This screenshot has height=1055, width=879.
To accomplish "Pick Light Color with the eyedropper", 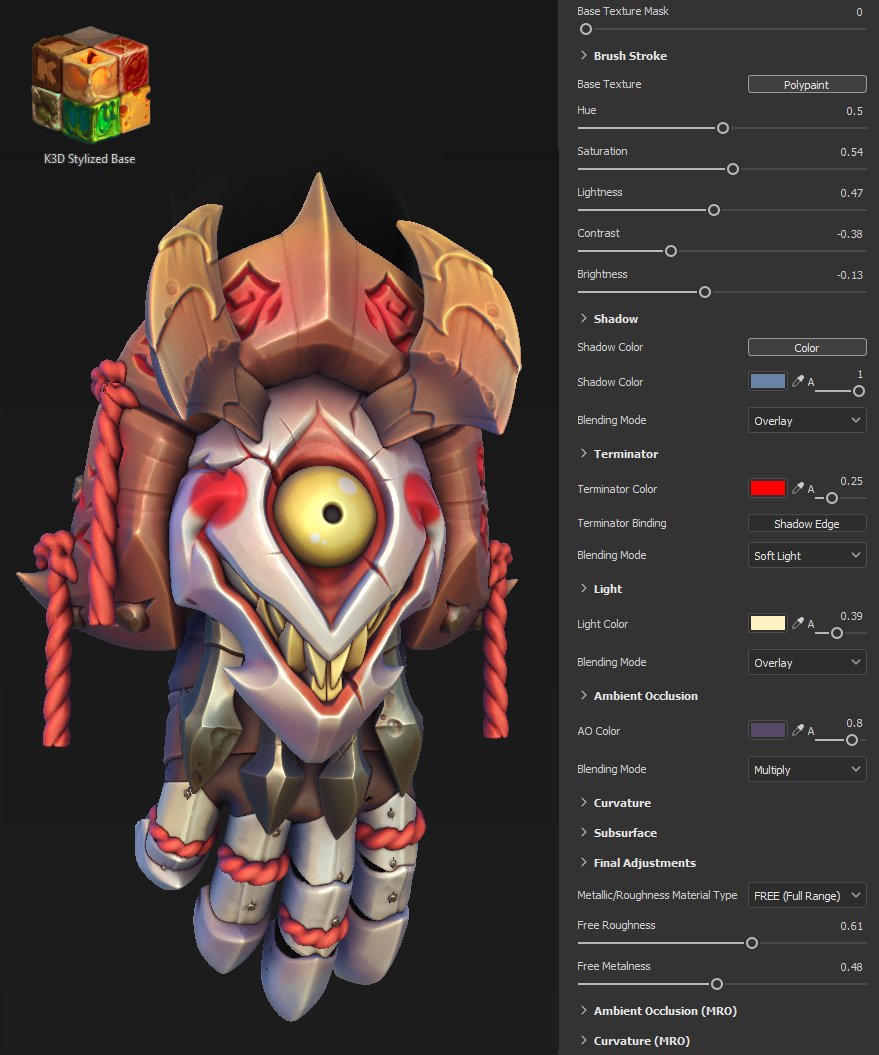I will coord(798,623).
